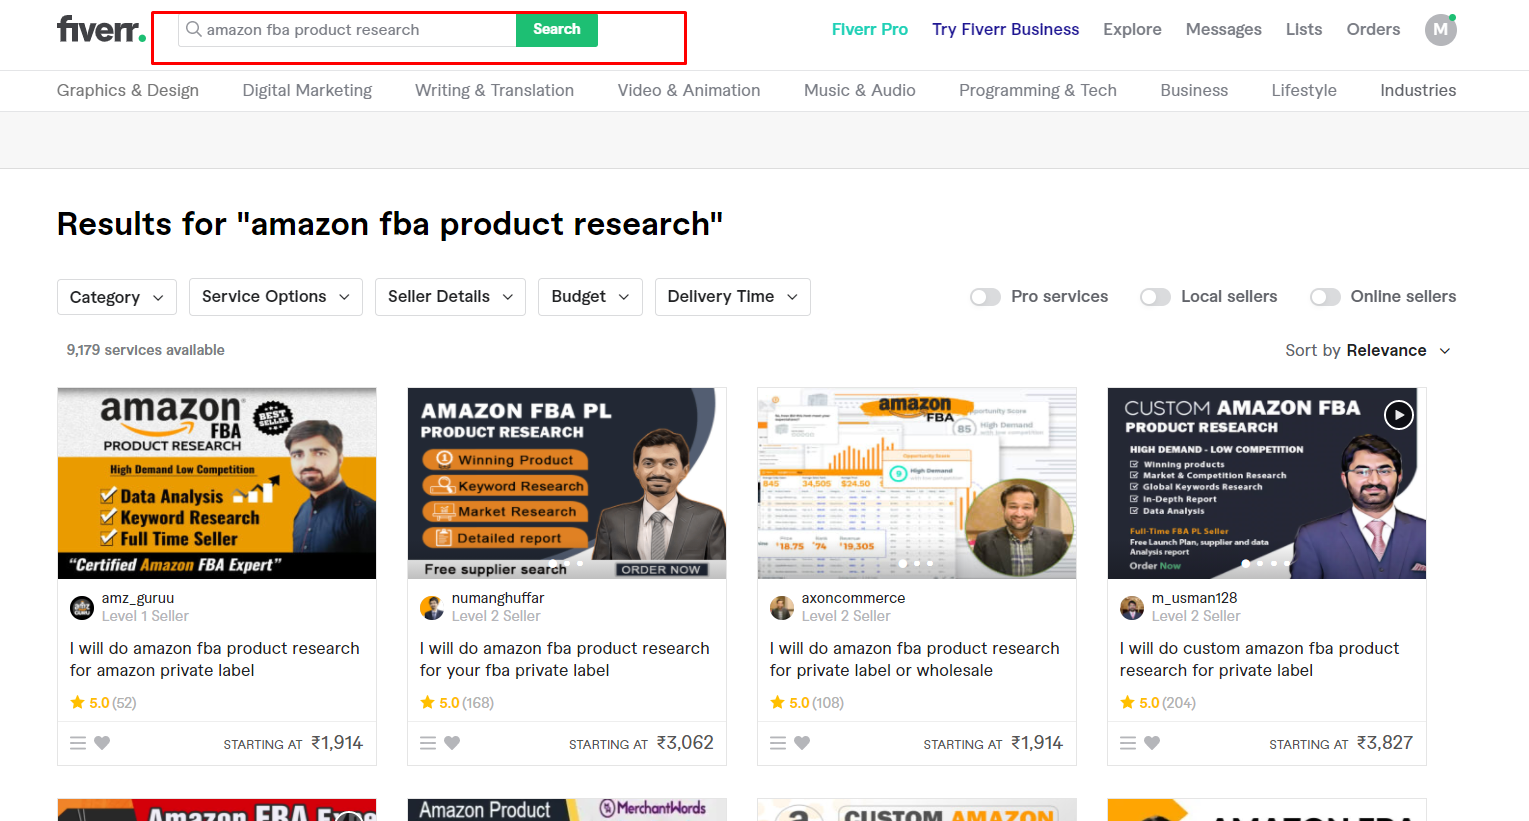Viewport: 1529px width, 821px height.
Task: Open Music & Audio category
Action: click(x=860, y=90)
